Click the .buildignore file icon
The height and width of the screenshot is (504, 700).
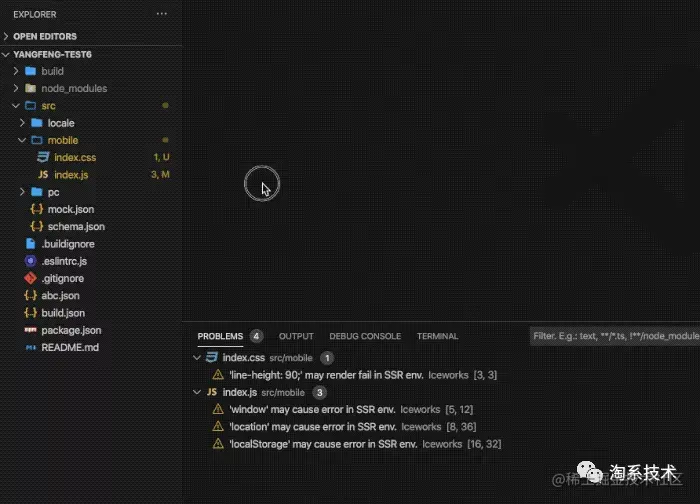click(30, 244)
